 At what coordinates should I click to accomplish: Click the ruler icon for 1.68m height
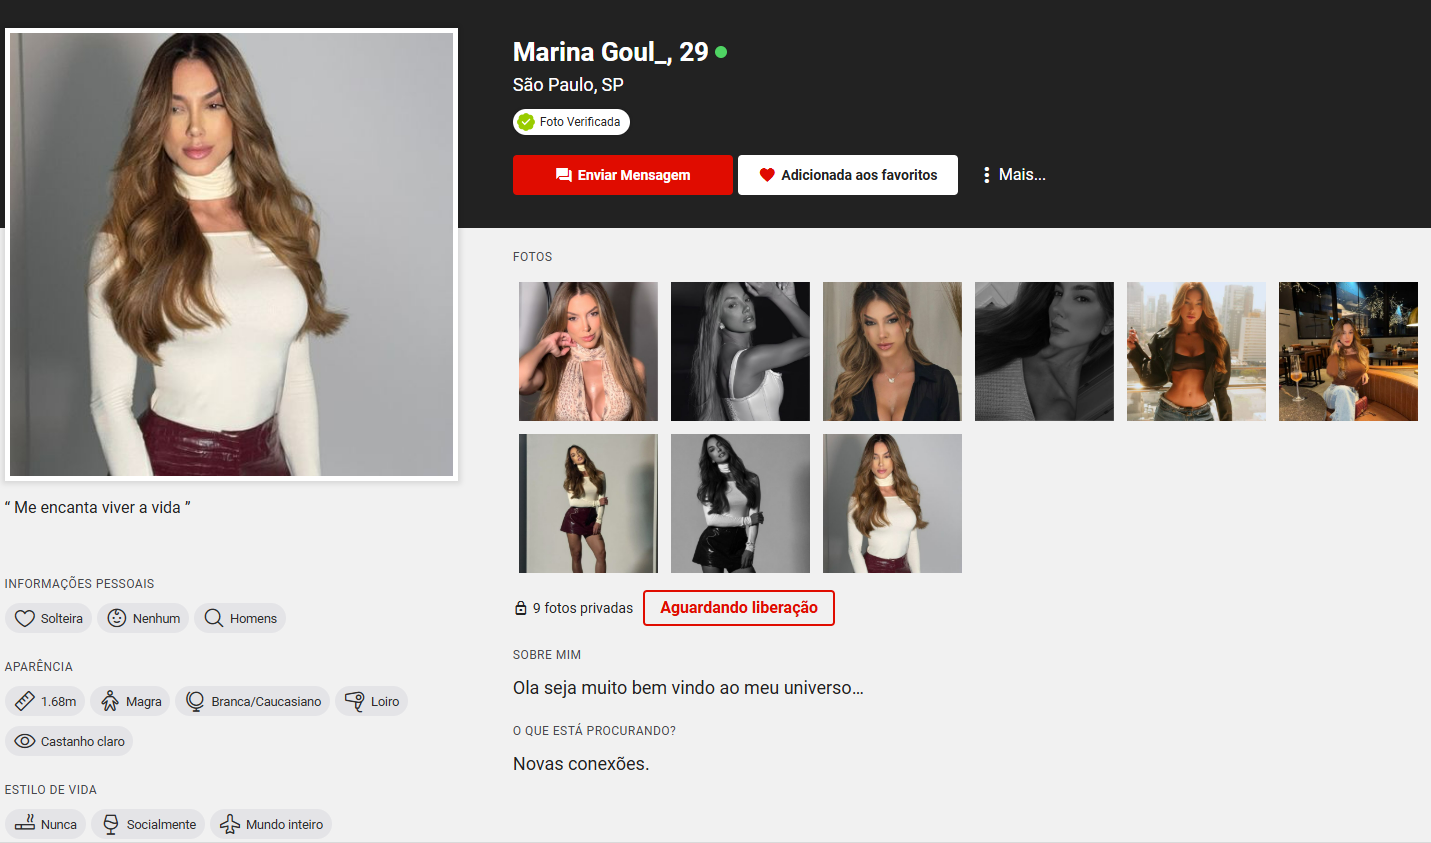25,701
